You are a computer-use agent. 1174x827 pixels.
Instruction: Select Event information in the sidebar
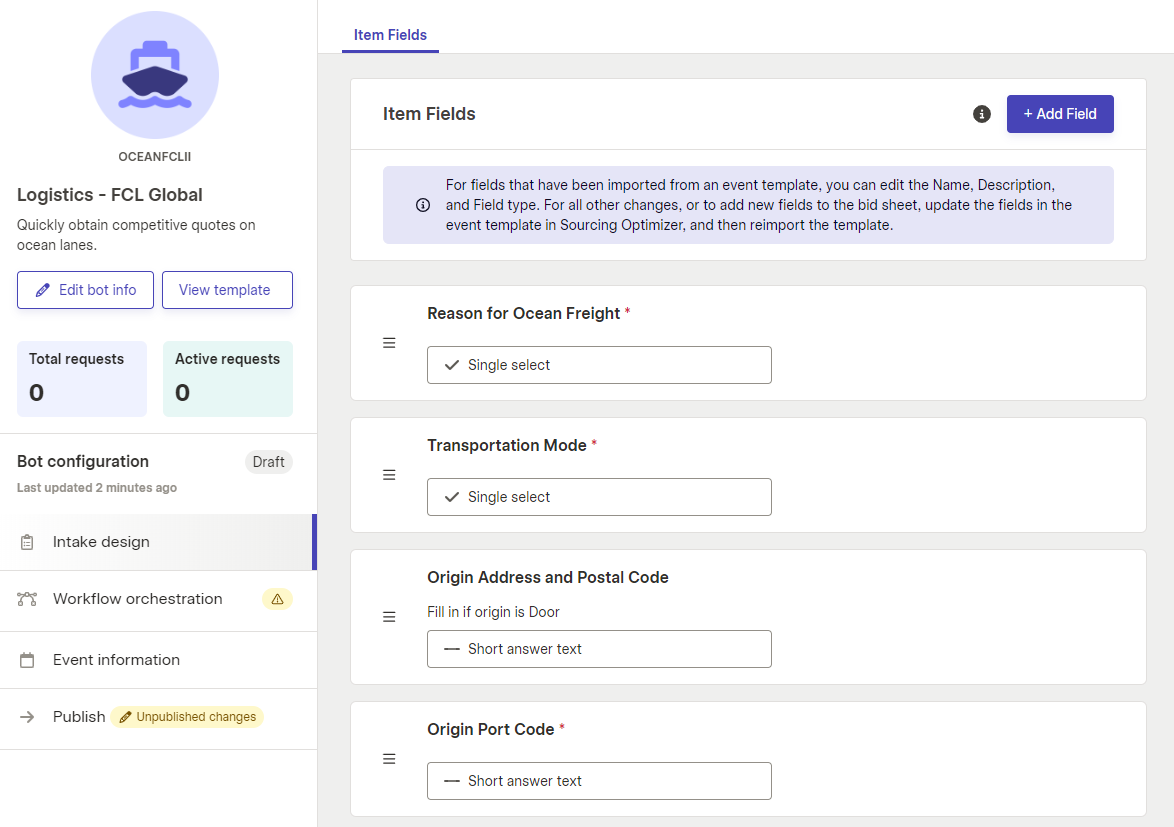(x=117, y=659)
